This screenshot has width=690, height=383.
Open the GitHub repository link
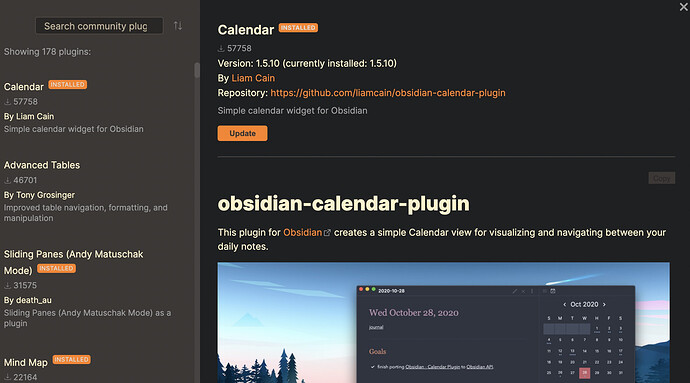388,93
